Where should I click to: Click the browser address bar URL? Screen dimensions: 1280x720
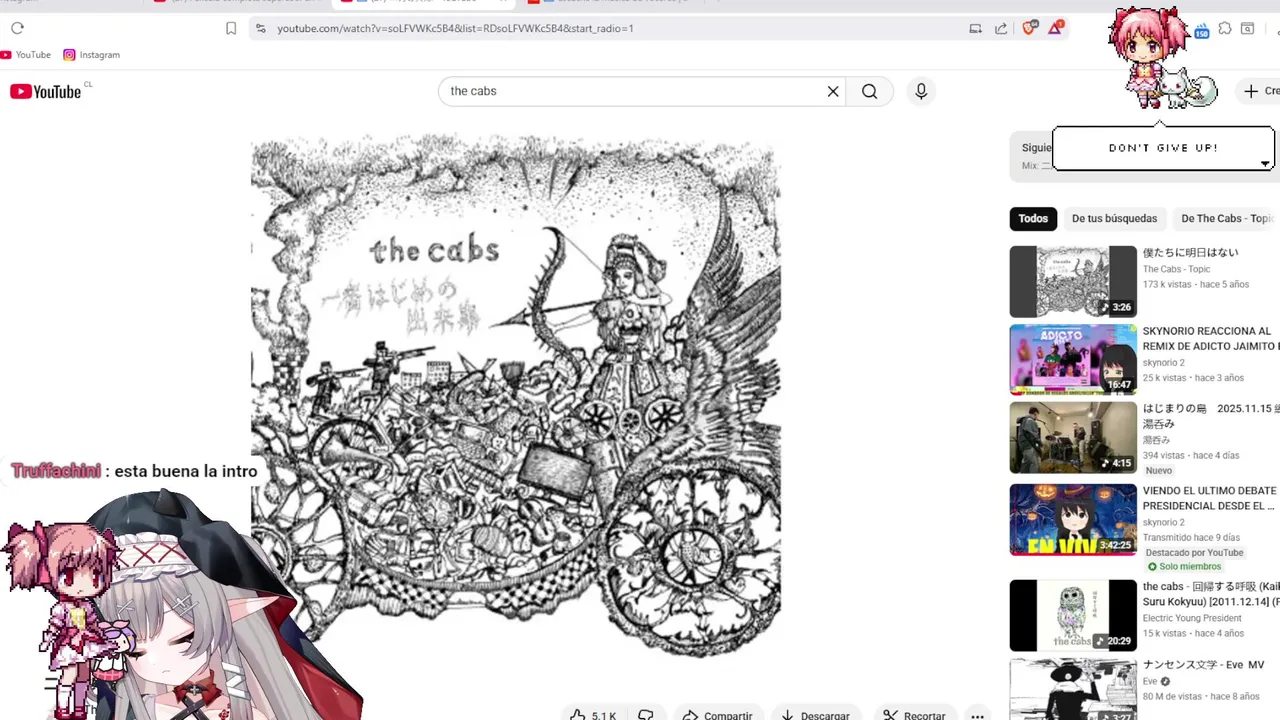pos(455,28)
